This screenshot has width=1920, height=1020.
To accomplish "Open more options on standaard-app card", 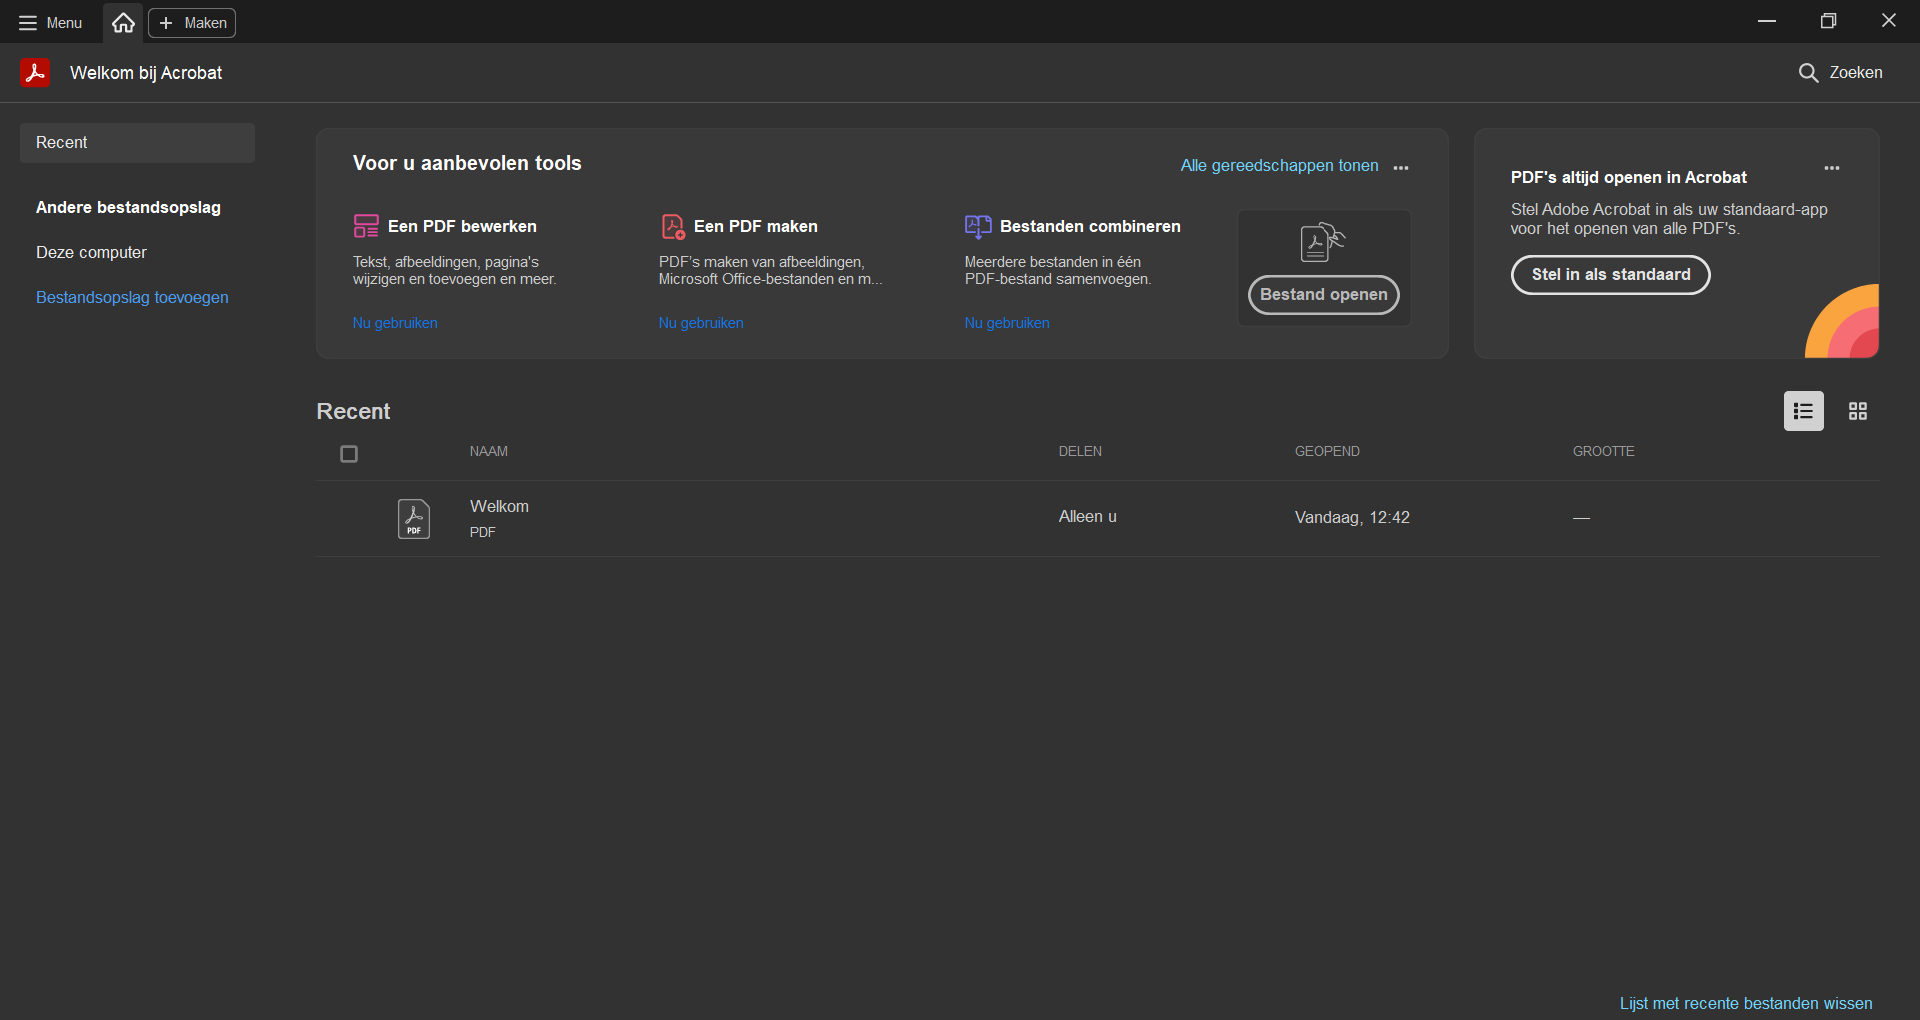I will 1832,168.
